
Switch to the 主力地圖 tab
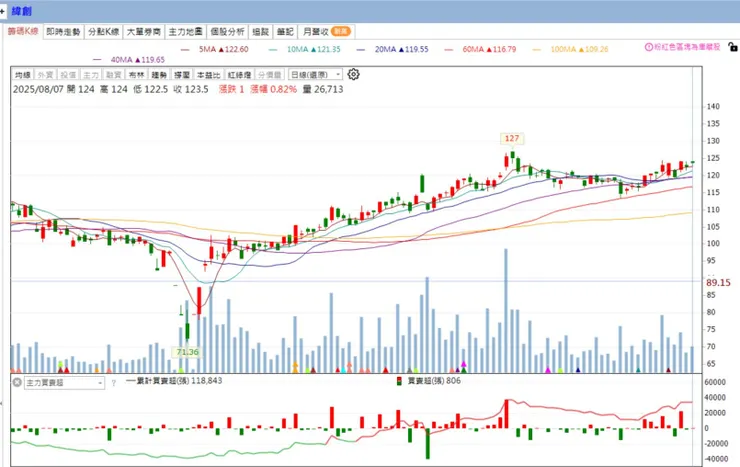(185, 32)
